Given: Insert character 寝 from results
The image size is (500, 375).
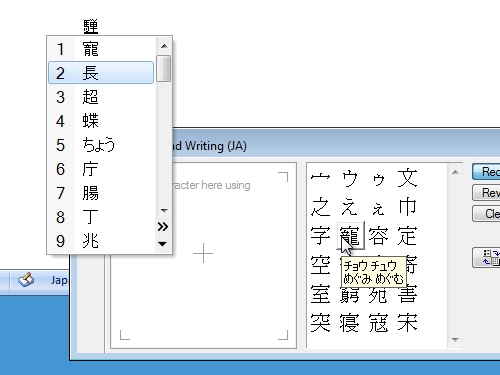Looking at the screenshot, I should [350, 323].
